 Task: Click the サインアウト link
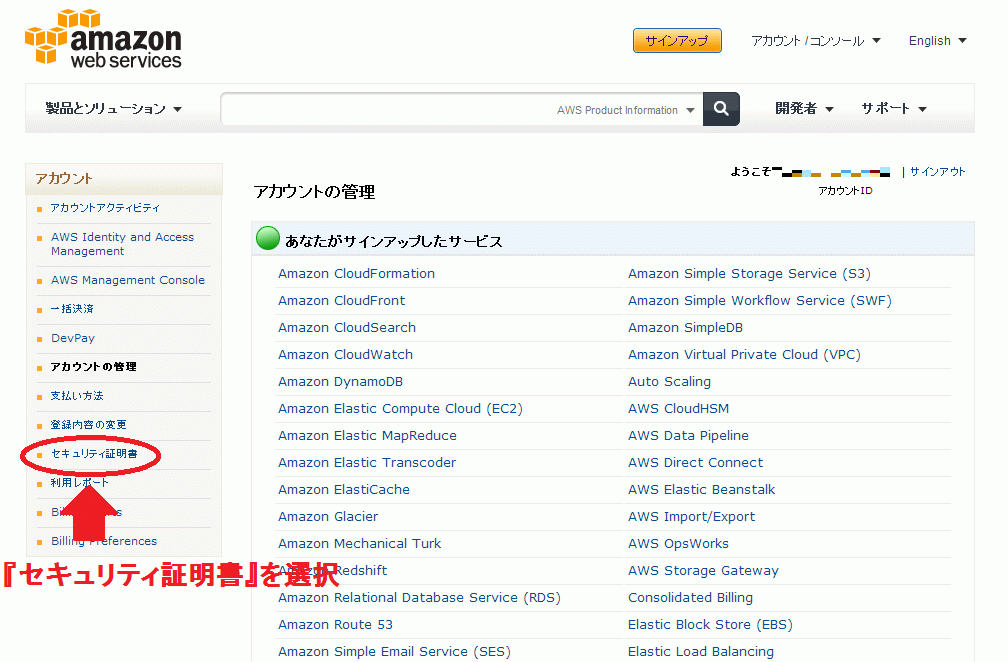click(938, 172)
